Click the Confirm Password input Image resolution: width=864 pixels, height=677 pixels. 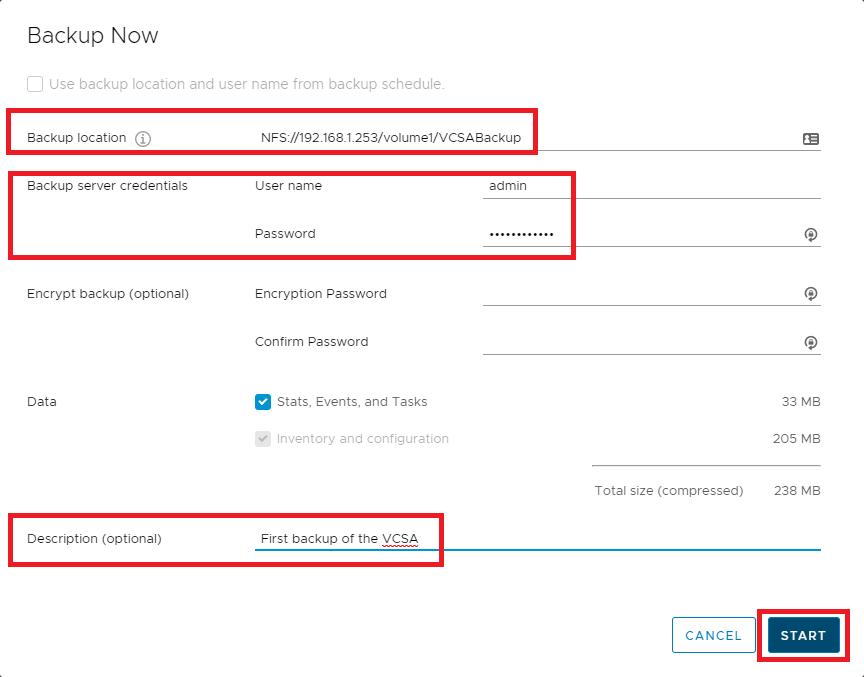tap(640, 342)
